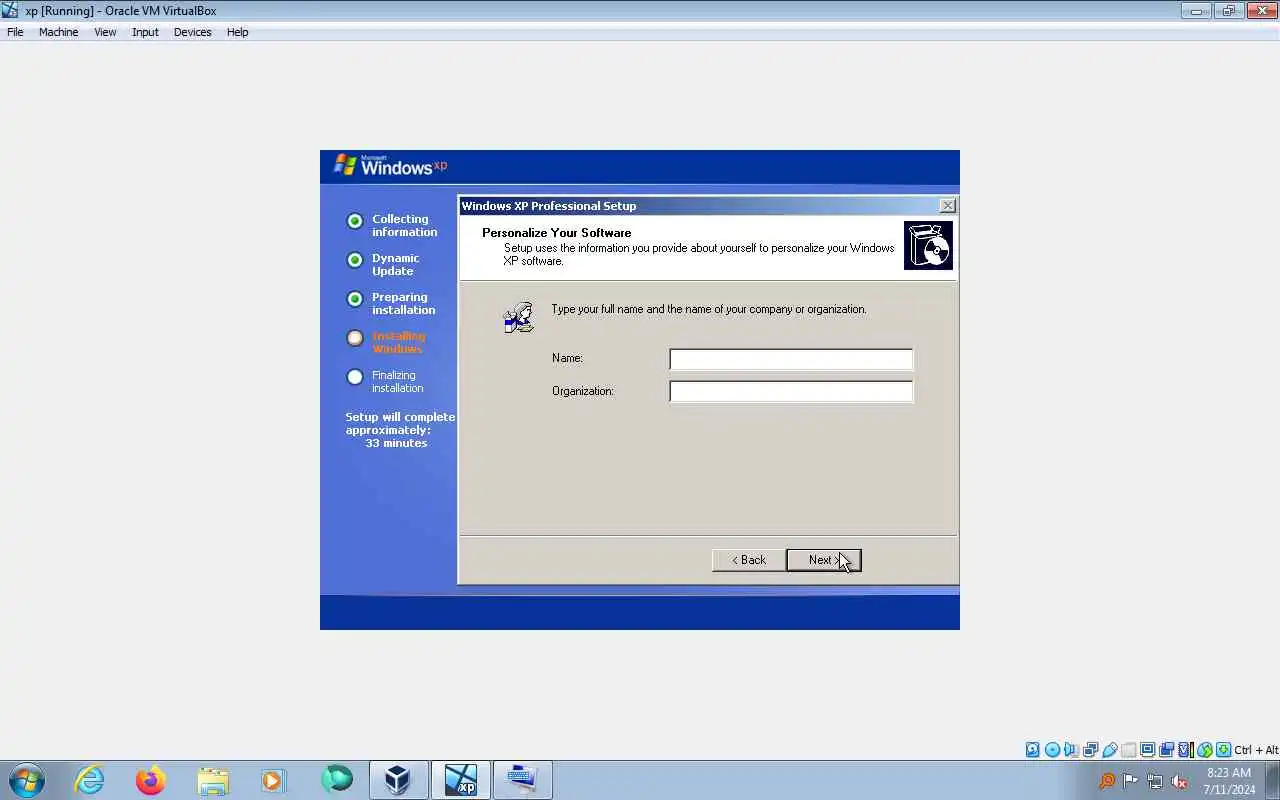
Task: Click into the Organization text field
Action: click(791, 391)
